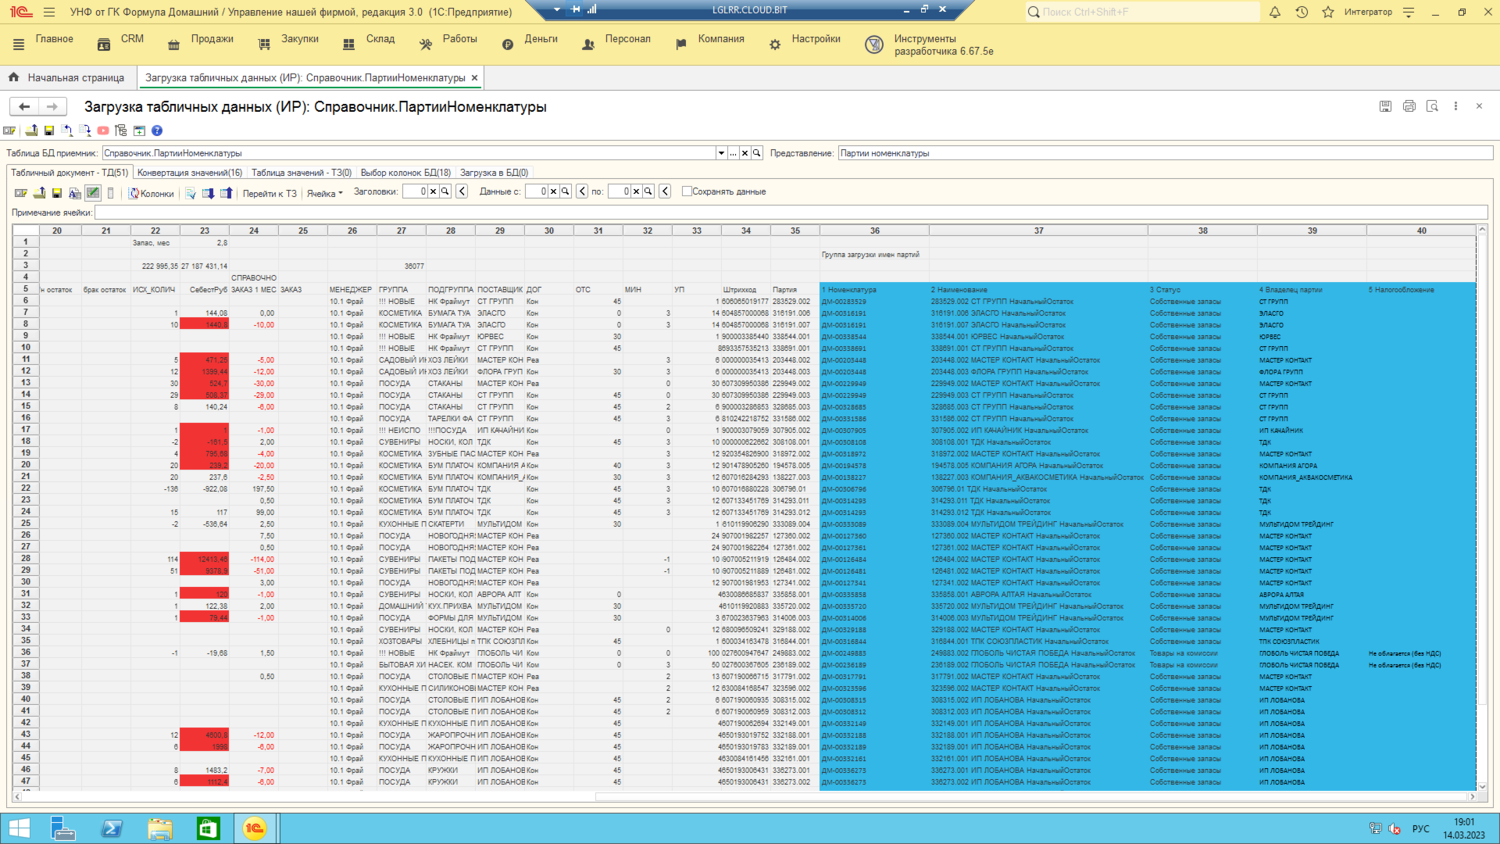The height and width of the screenshot is (844, 1500).
Task: Open File Explorer from the taskbar
Action: click(160, 828)
